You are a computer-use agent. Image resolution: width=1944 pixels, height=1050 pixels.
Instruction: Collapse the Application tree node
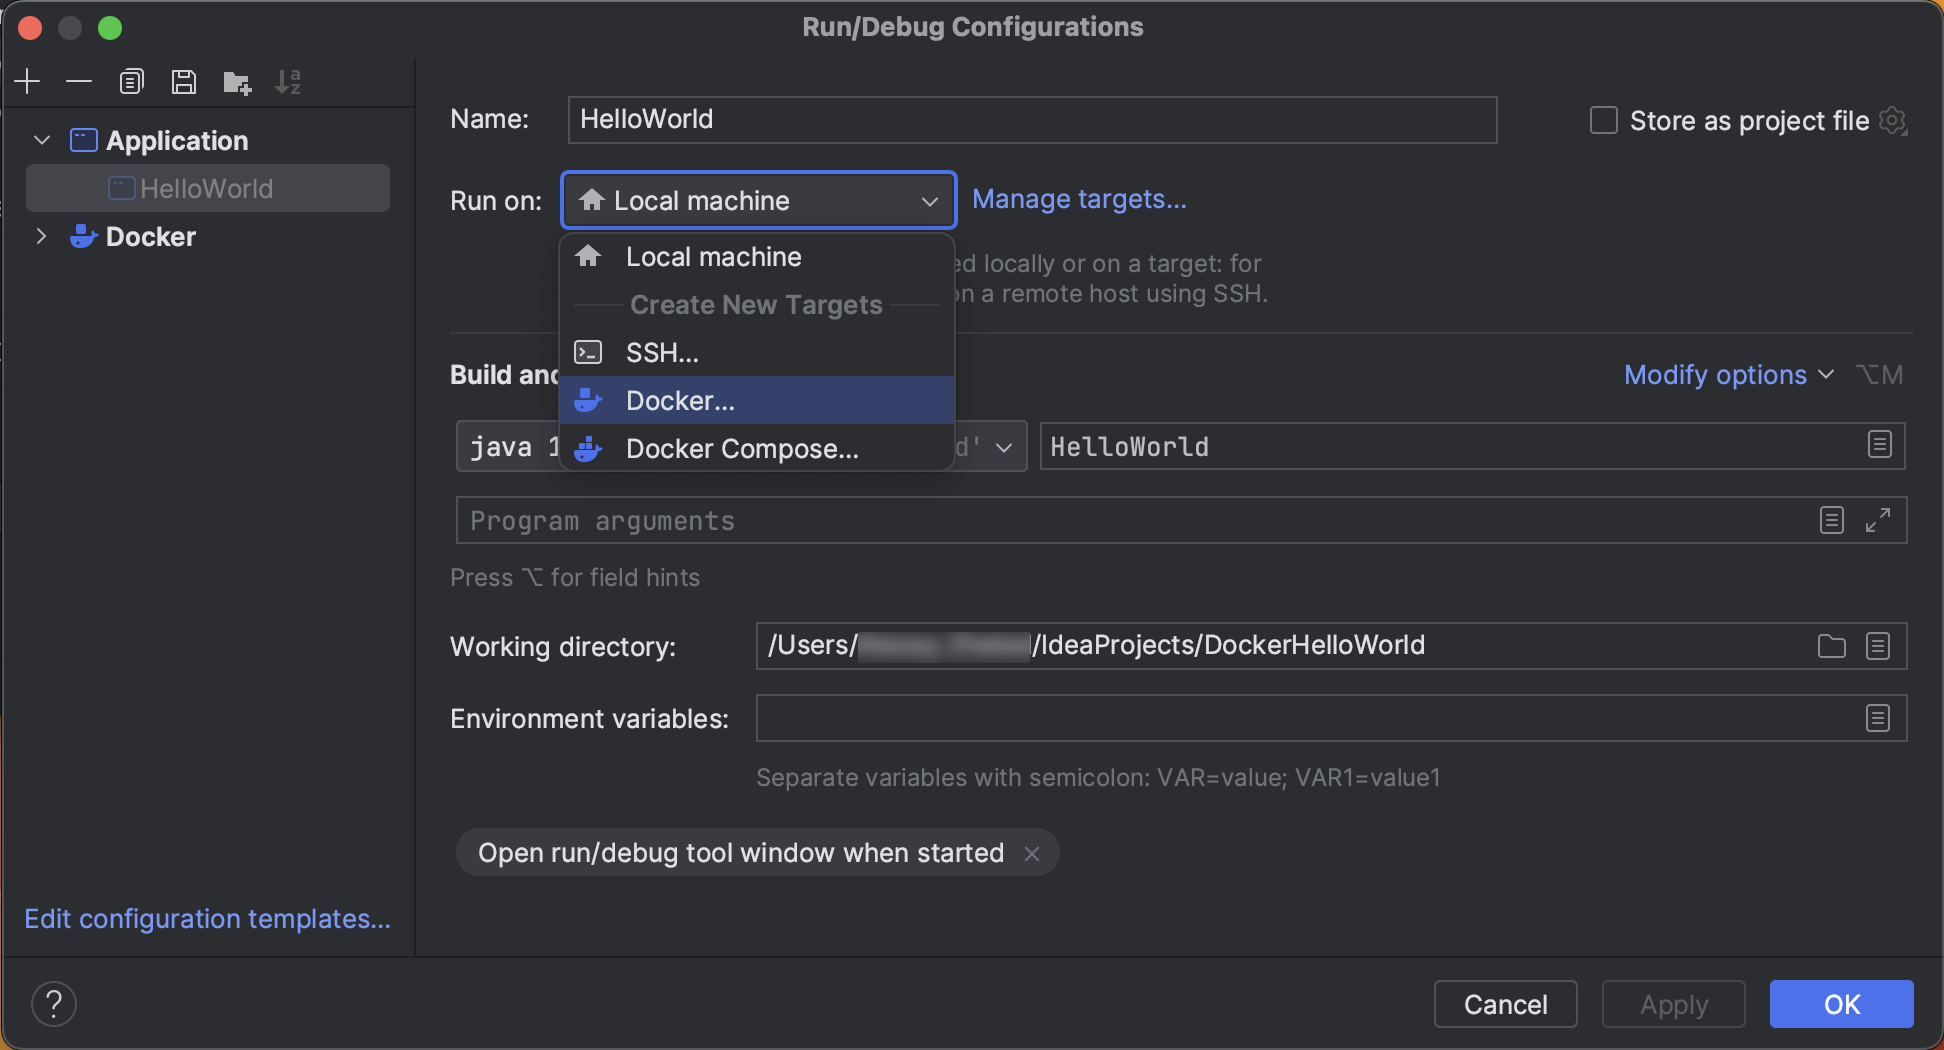(42, 140)
